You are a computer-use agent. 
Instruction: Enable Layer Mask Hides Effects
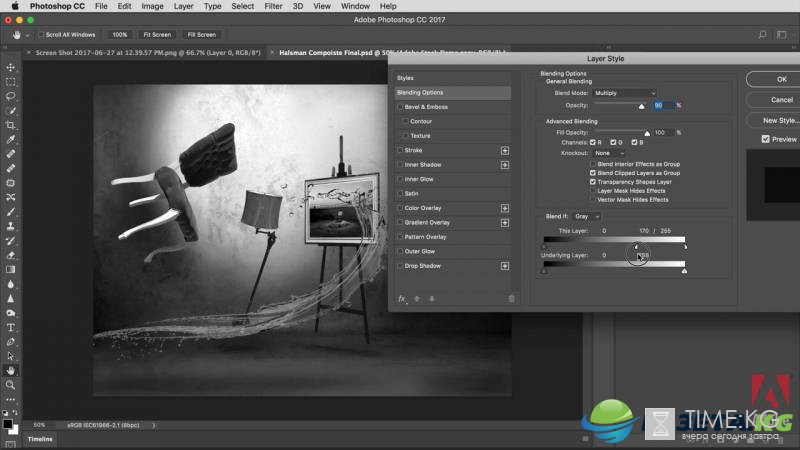tap(593, 191)
